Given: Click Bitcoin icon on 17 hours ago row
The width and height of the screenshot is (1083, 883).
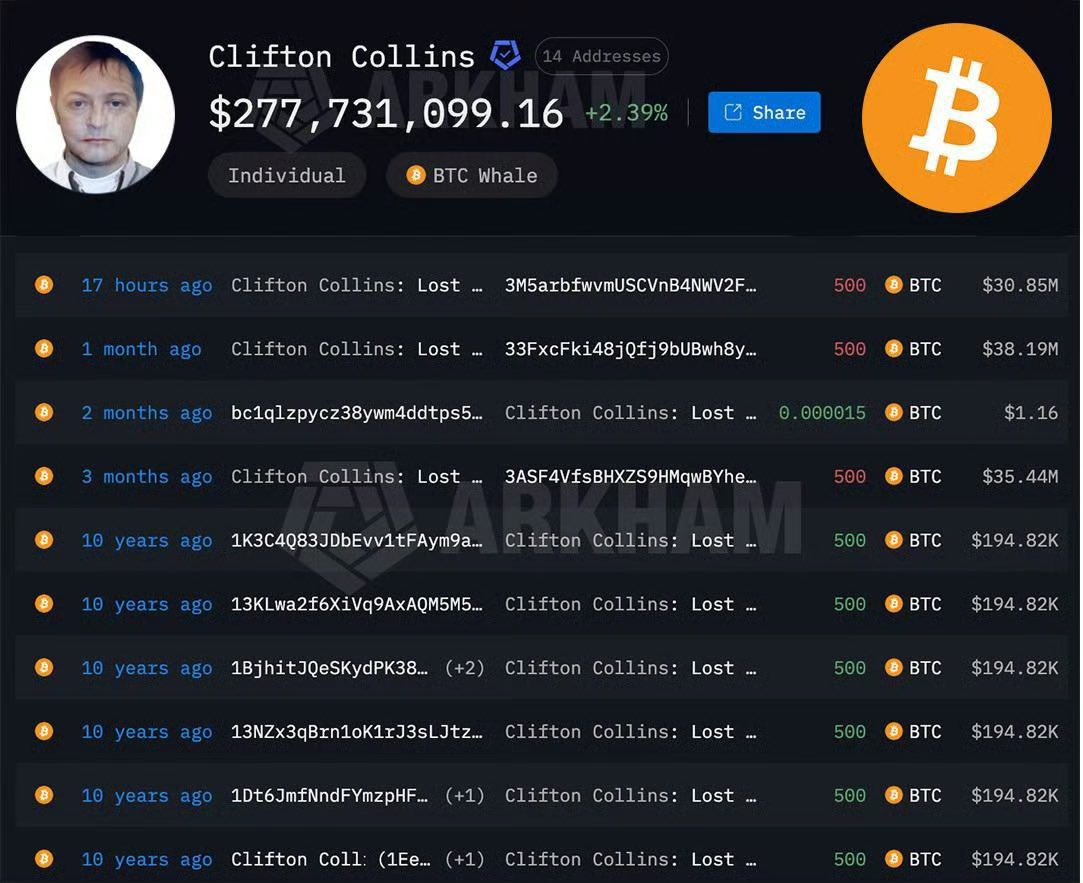Looking at the screenshot, I should 44,285.
